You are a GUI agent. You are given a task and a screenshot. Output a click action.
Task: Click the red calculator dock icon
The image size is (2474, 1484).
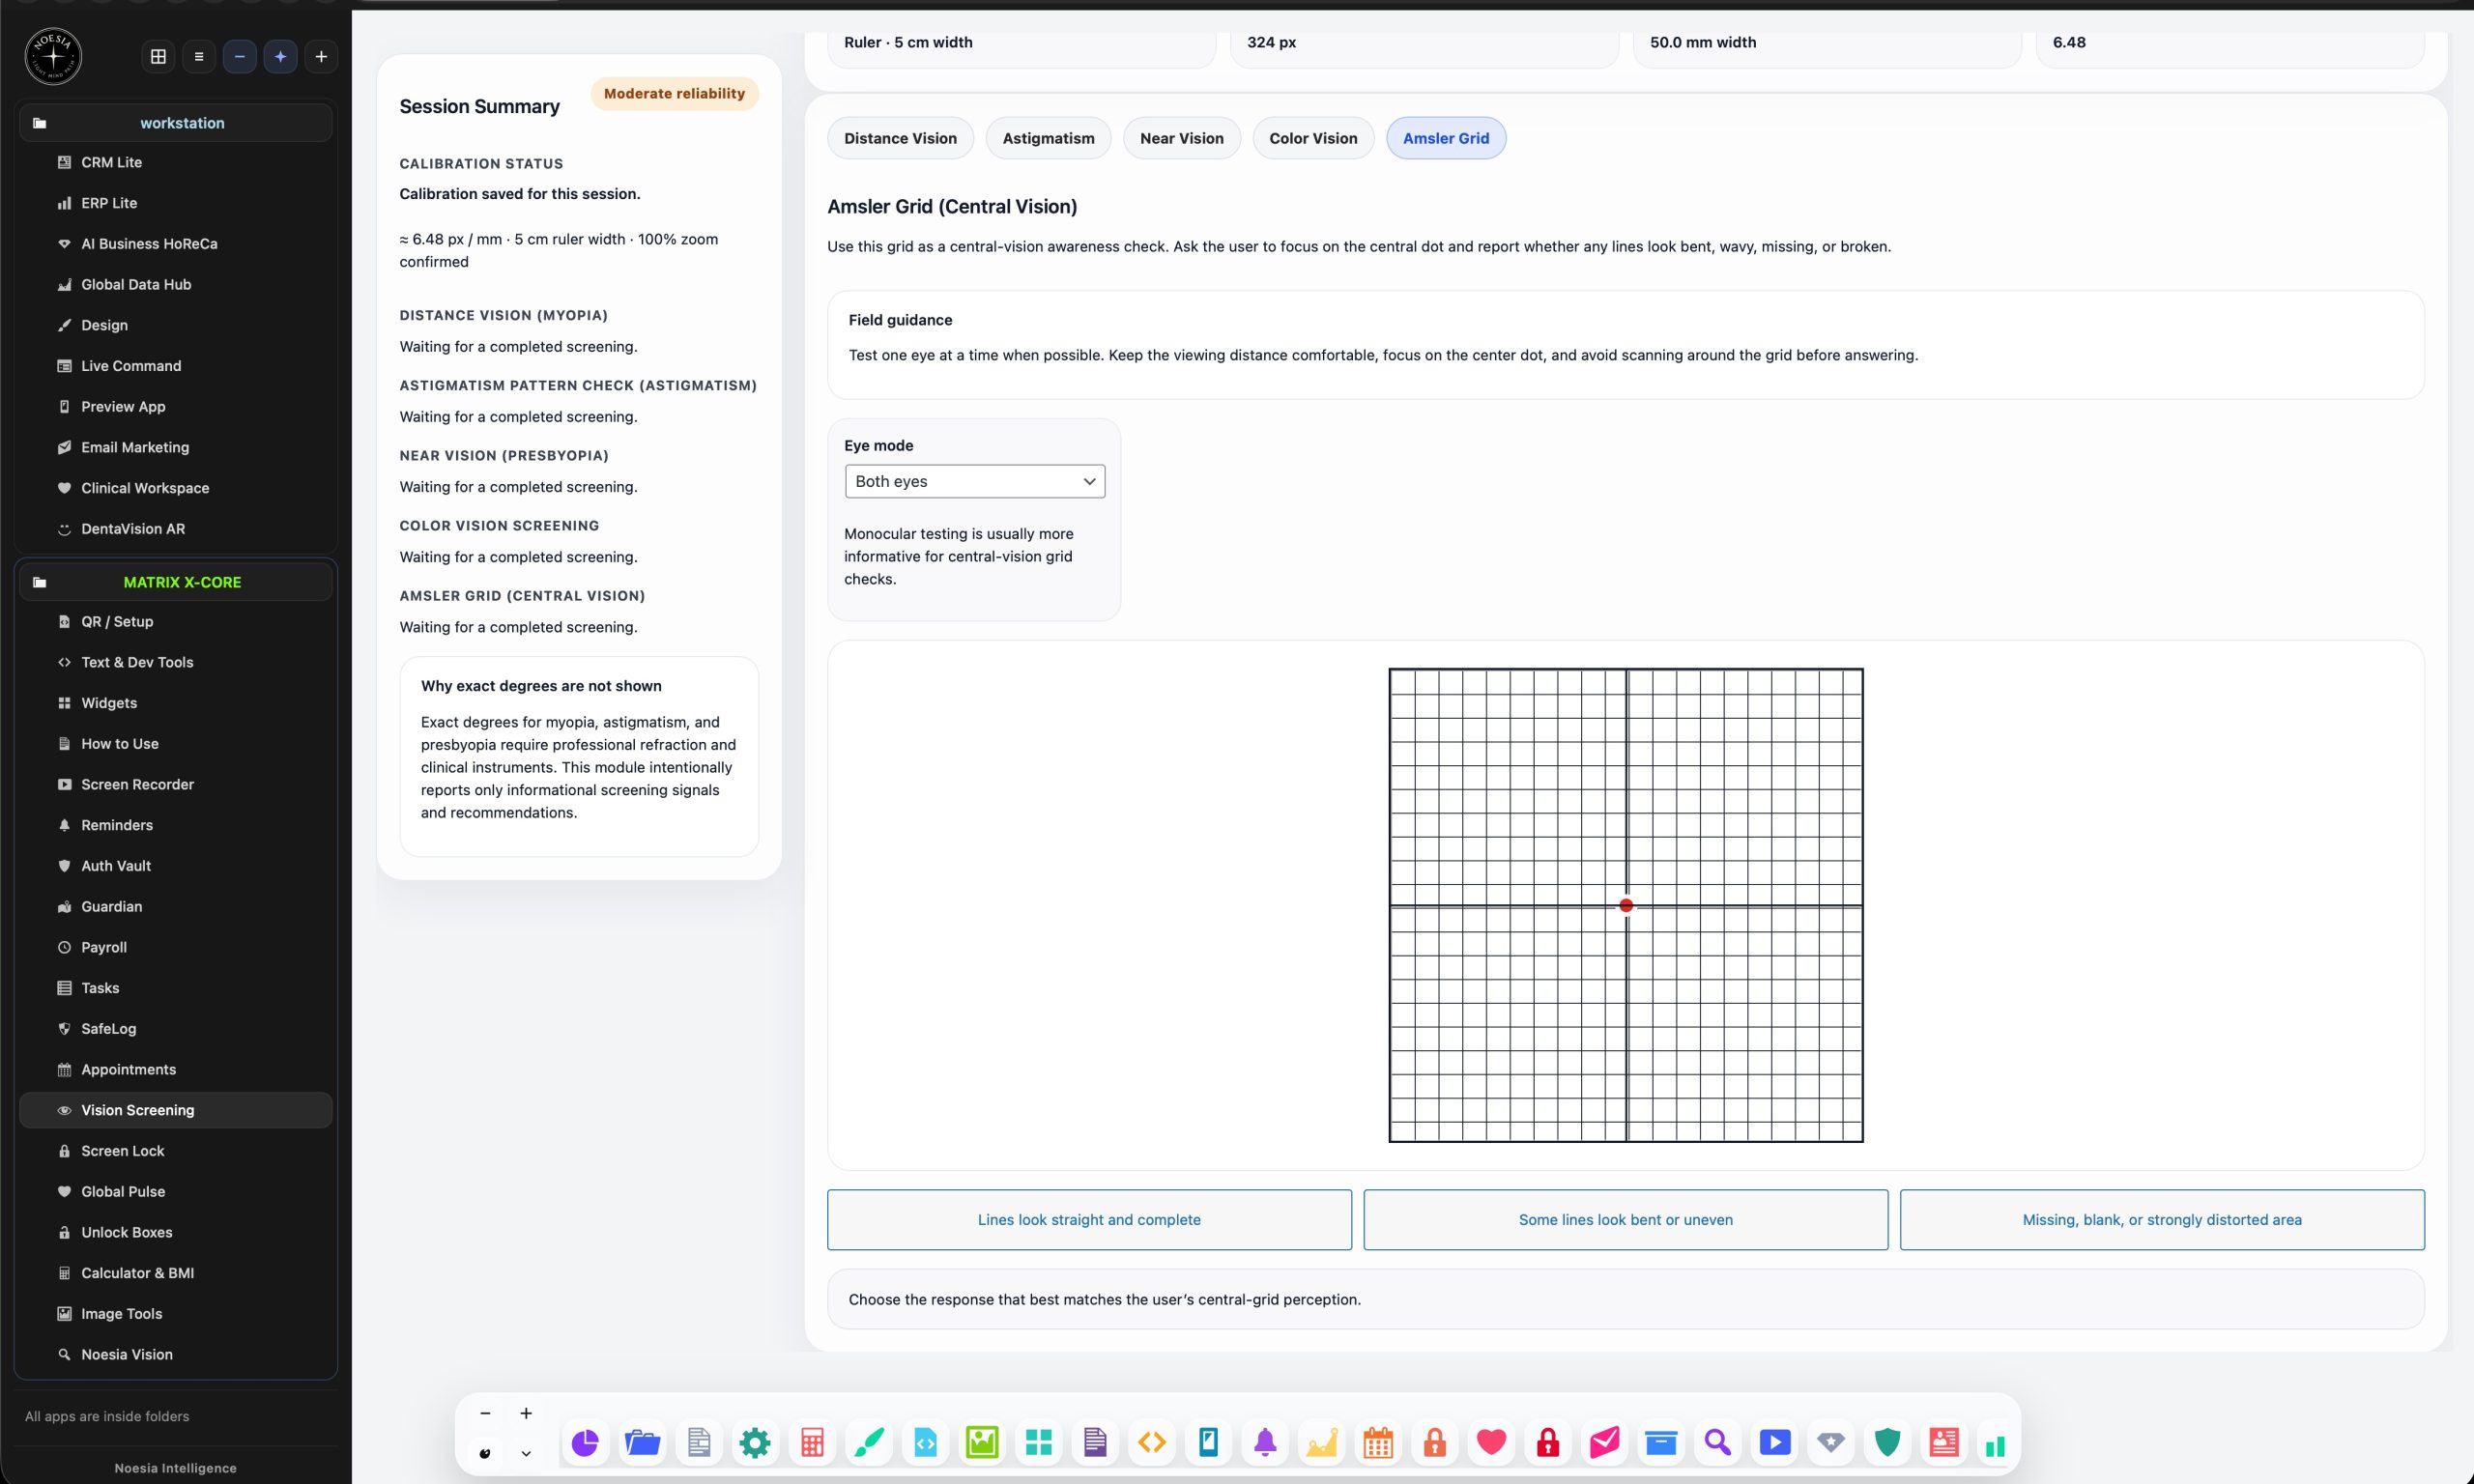pyautogui.click(x=812, y=1443)
